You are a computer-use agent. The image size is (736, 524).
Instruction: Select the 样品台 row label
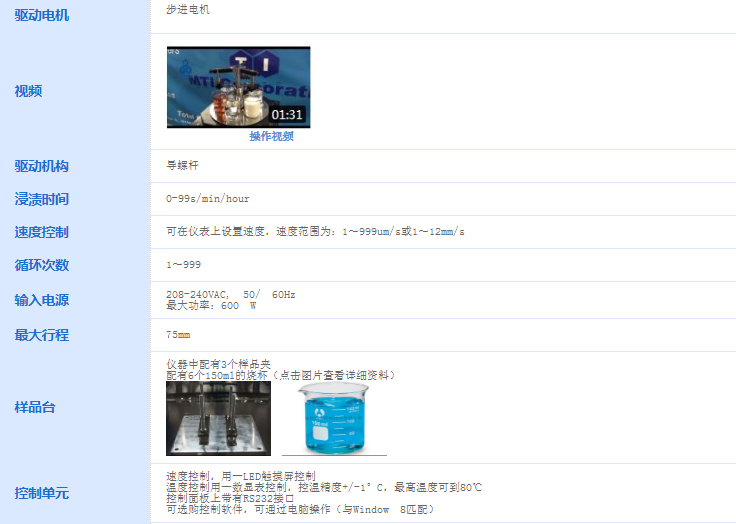[x=35, y=407]
